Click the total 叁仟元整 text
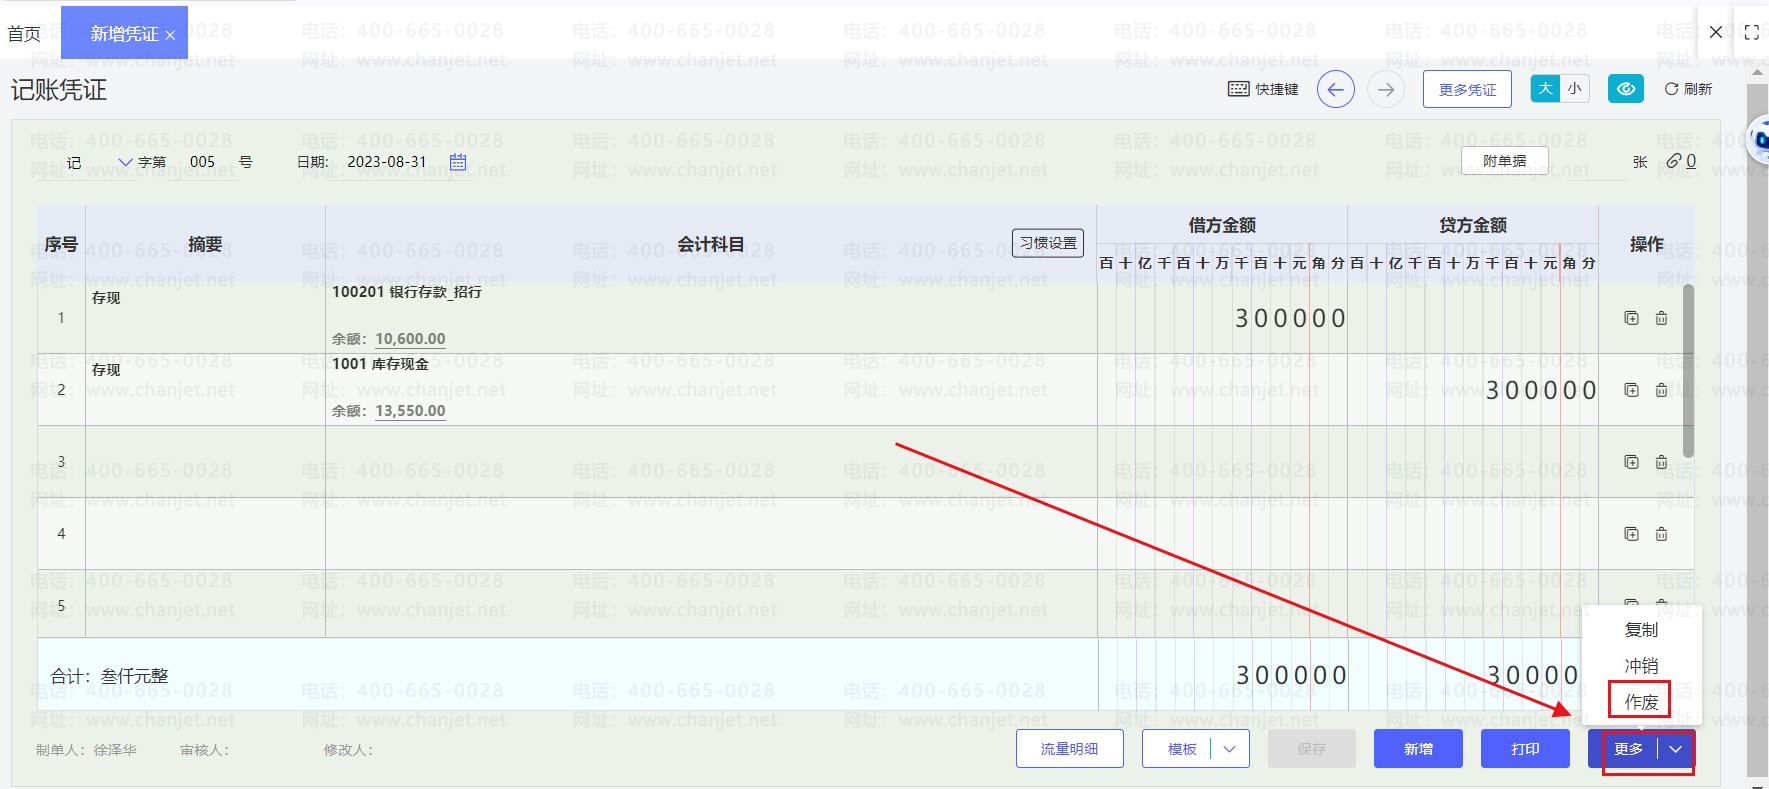The height and width of the screenshot is (789, 1769). (x=135, y=677)
